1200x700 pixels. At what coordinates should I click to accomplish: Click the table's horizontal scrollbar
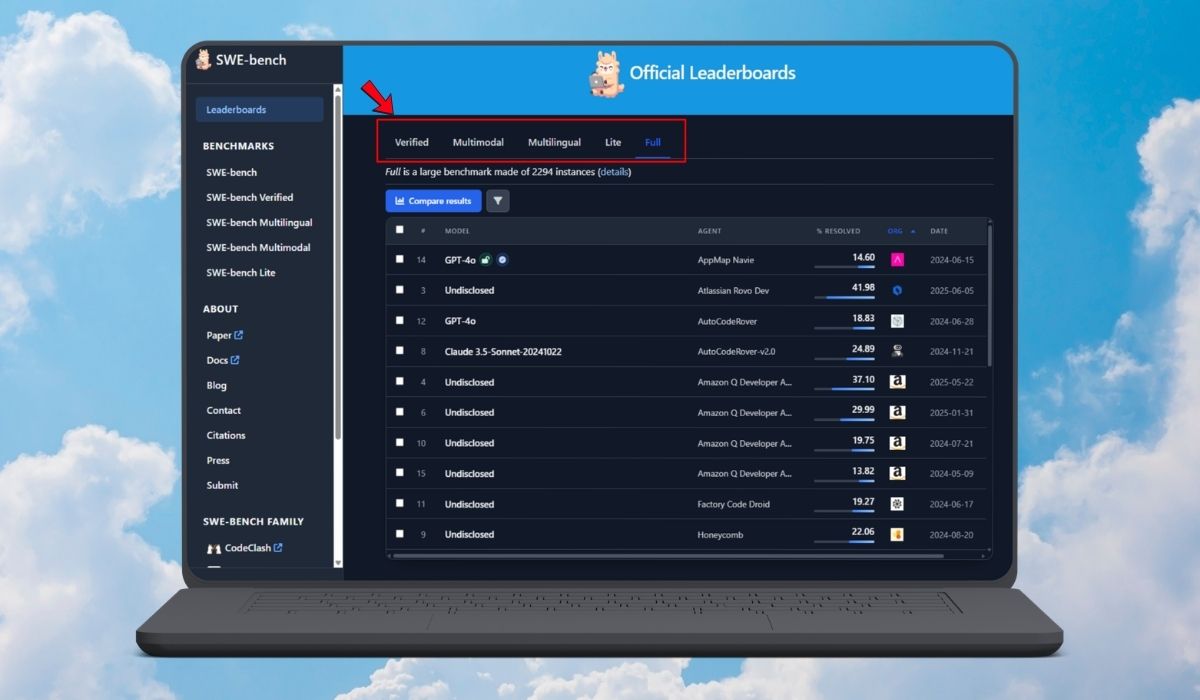[x=669, y=555]
